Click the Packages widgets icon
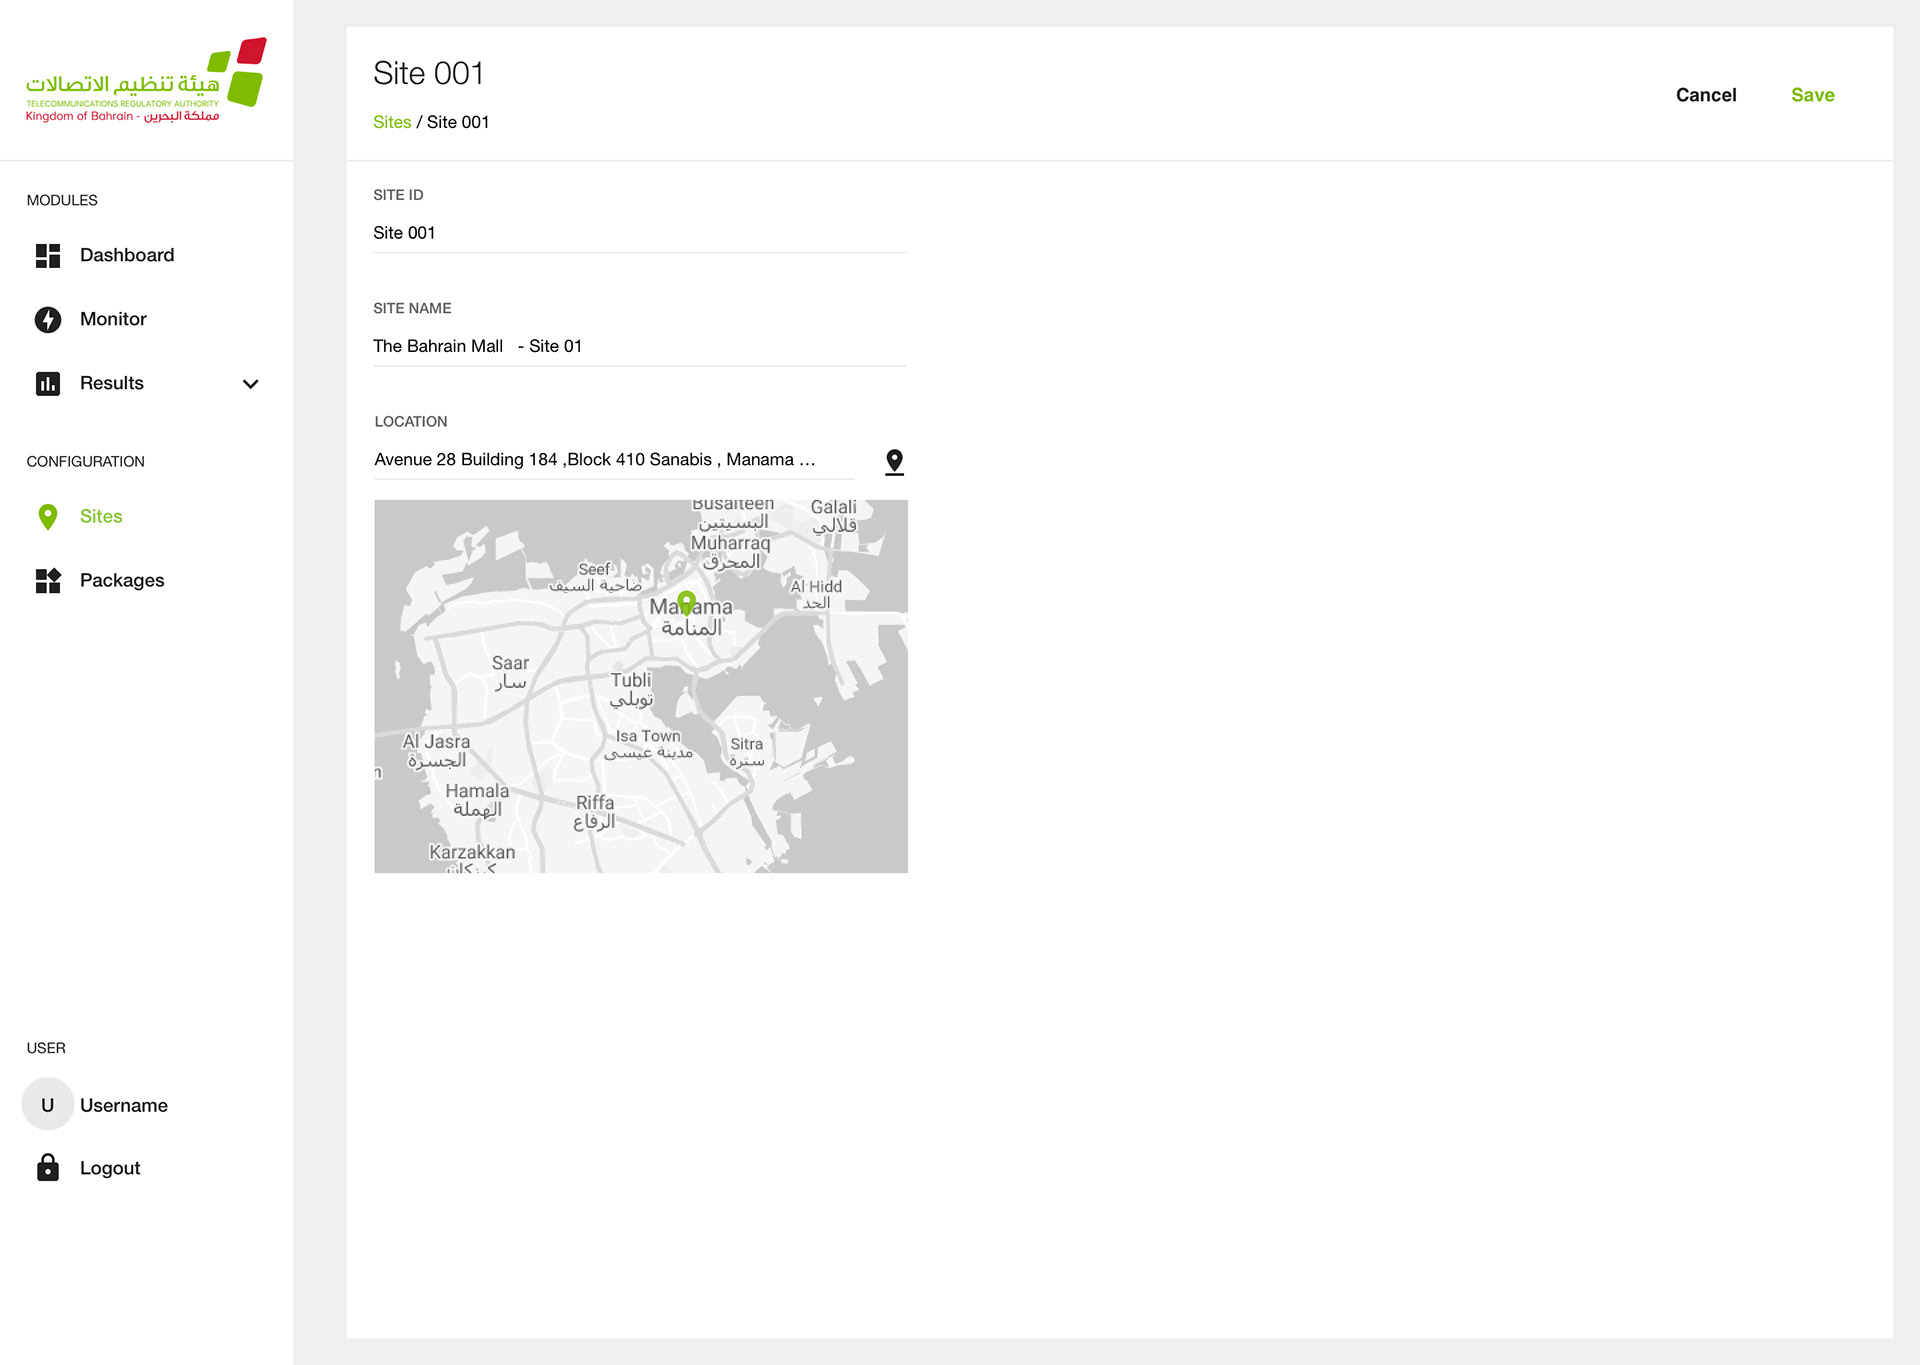Screen dimensions: 1920x1365 pyautogui.click(x=48, y=581)
